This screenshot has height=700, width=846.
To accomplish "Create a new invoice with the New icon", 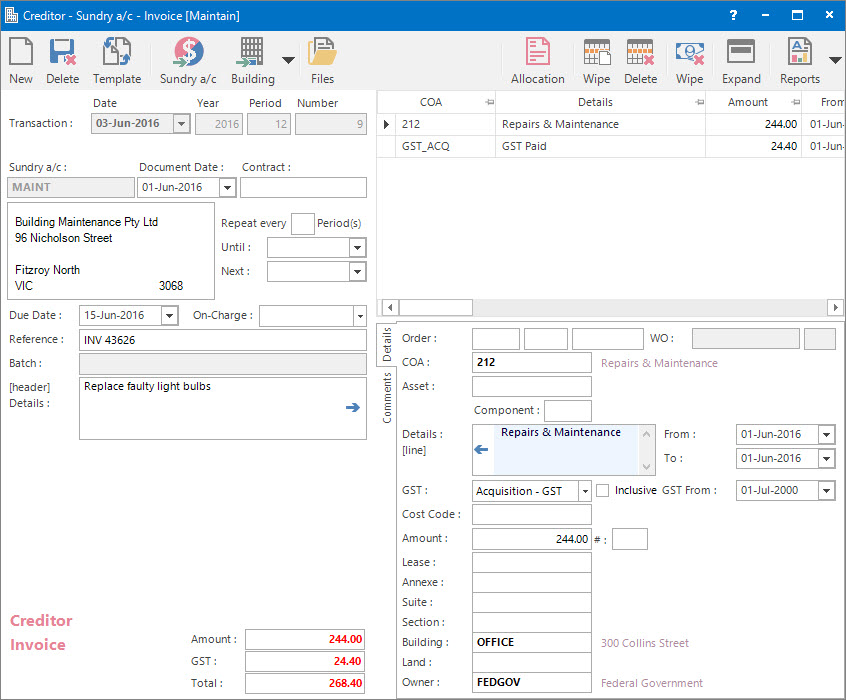I will [20, 58].
